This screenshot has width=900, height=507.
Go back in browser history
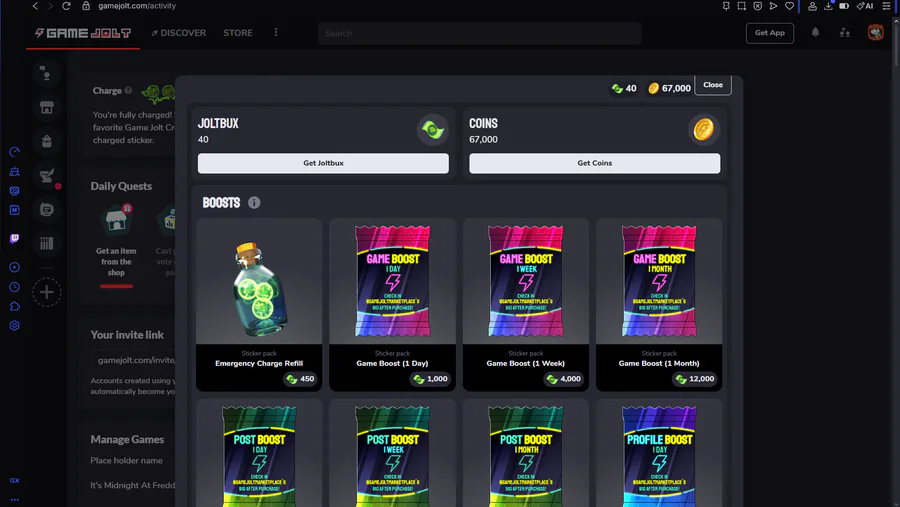[x=35, y=6]
